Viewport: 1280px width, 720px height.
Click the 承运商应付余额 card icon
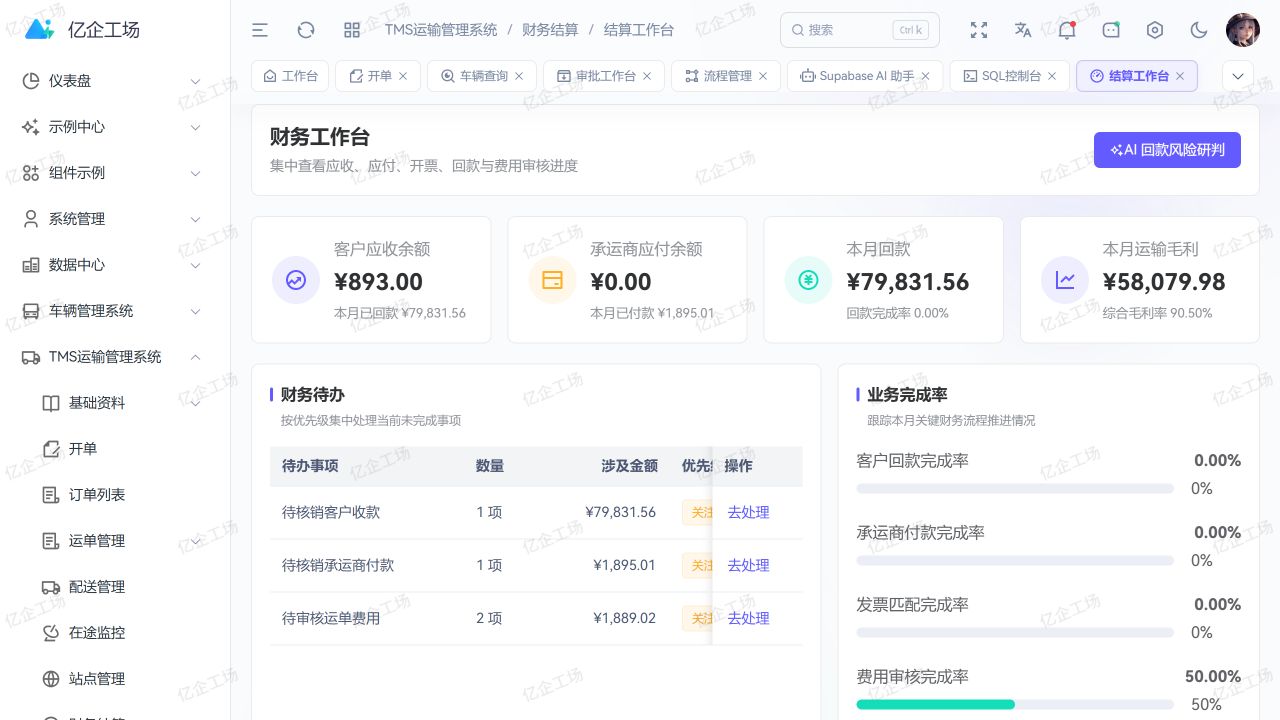pos(552,280)
